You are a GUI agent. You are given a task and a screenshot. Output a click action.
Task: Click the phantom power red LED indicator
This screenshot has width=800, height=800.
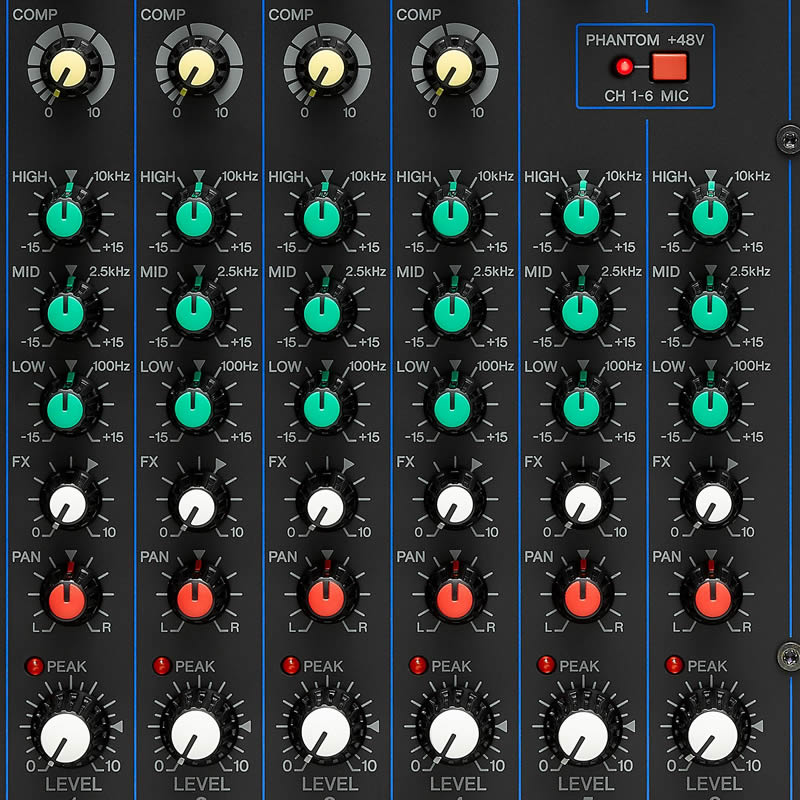(624, 67)
